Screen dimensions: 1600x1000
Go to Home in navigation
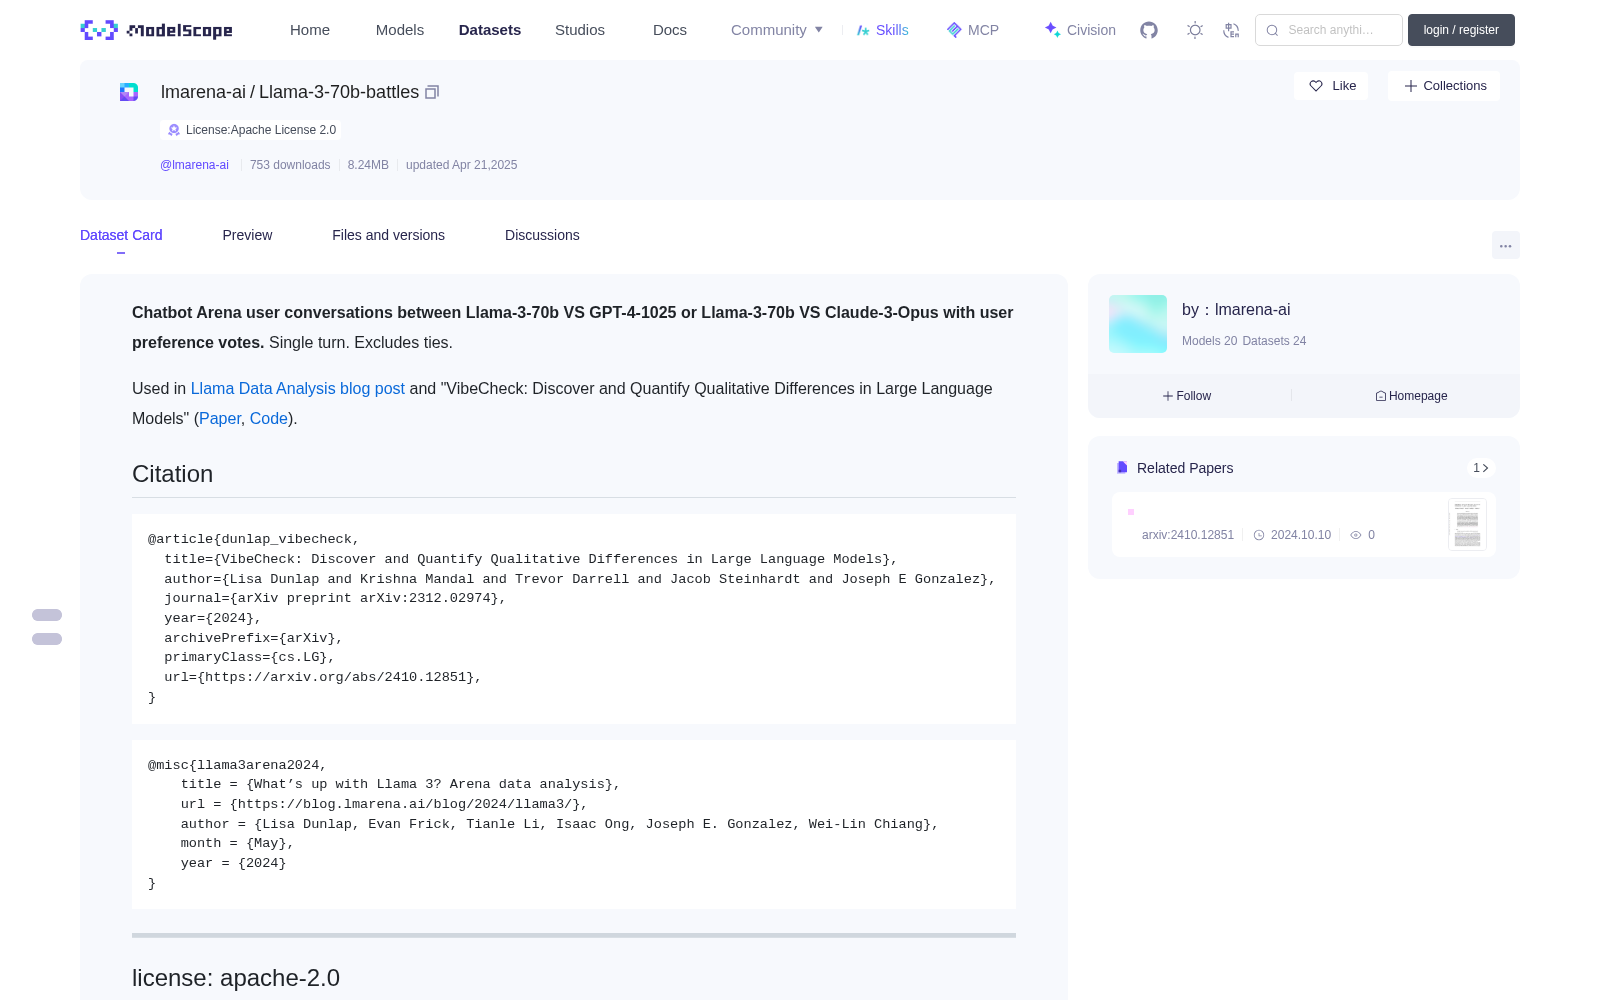click(x=310, y=30)
